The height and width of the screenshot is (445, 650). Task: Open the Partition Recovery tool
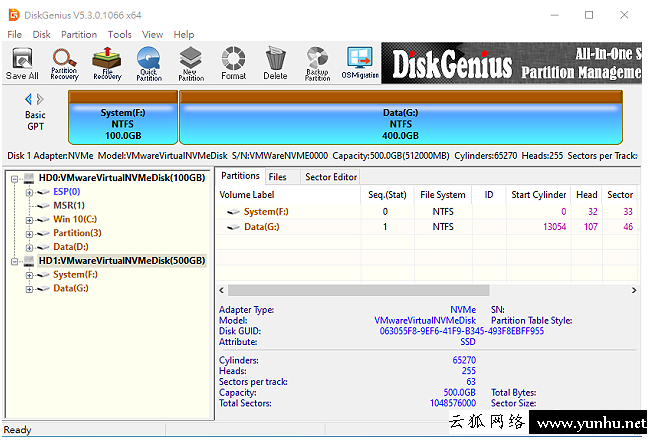[x=64, y=63]
